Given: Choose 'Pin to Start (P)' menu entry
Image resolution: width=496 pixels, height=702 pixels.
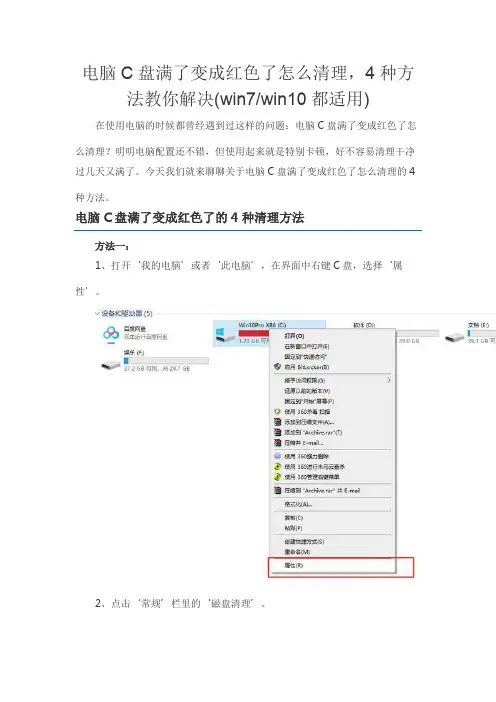Looking at the screenshot, I should (x=332, y=401).
